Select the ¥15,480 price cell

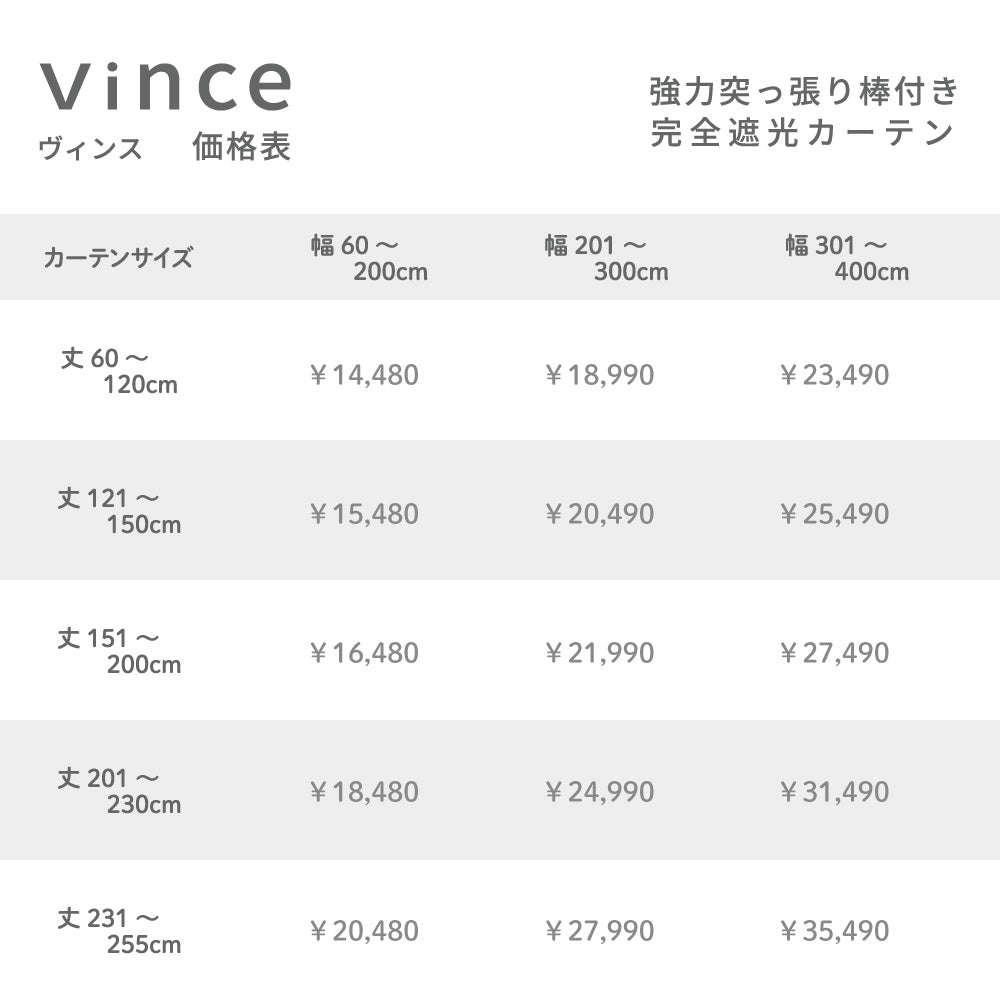tap(364, 514)
